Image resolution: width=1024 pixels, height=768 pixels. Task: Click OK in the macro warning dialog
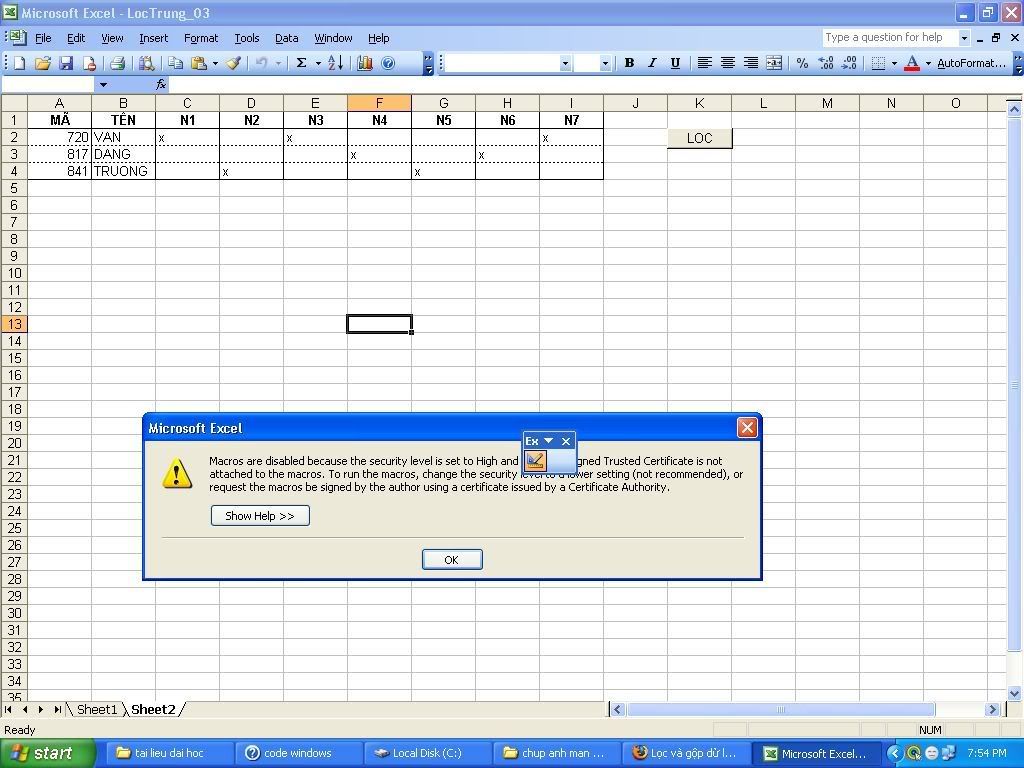pos(452,560)
